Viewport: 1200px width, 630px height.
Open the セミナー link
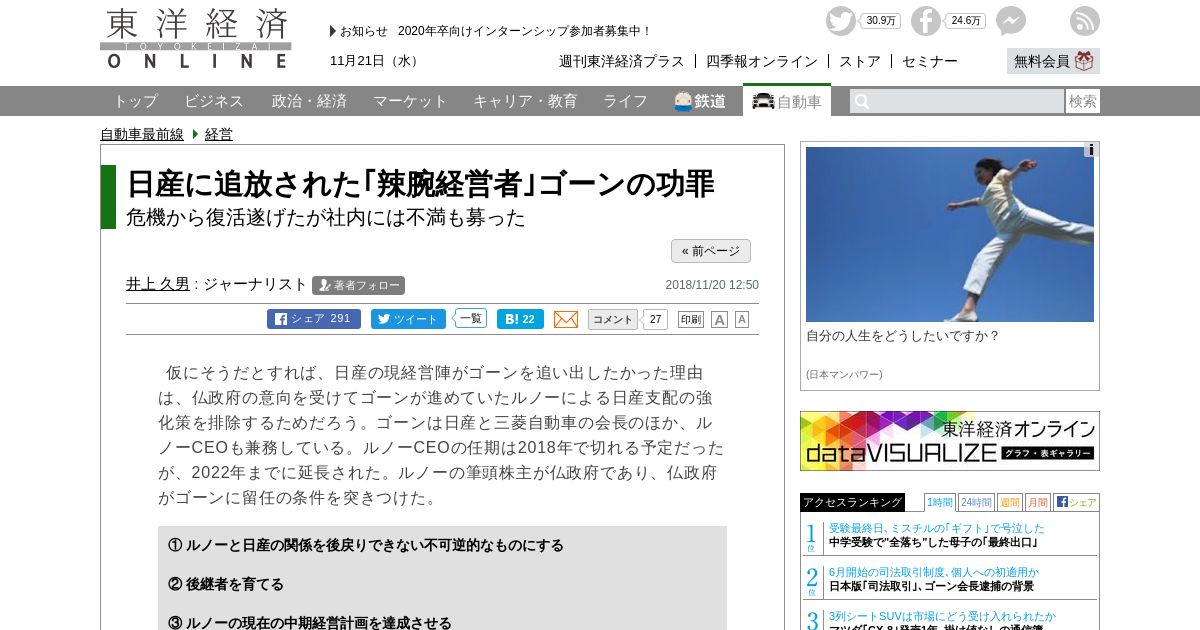[x=930, y=61]
